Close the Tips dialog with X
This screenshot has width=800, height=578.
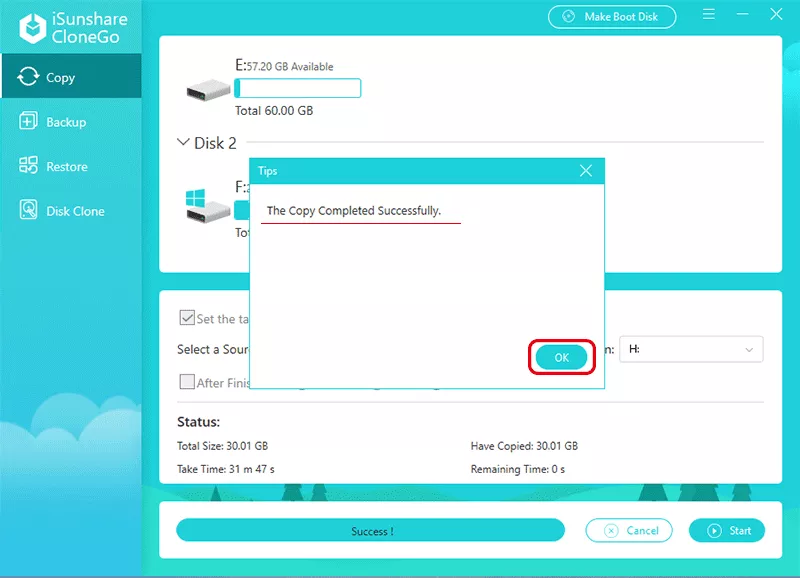point(586,171)
